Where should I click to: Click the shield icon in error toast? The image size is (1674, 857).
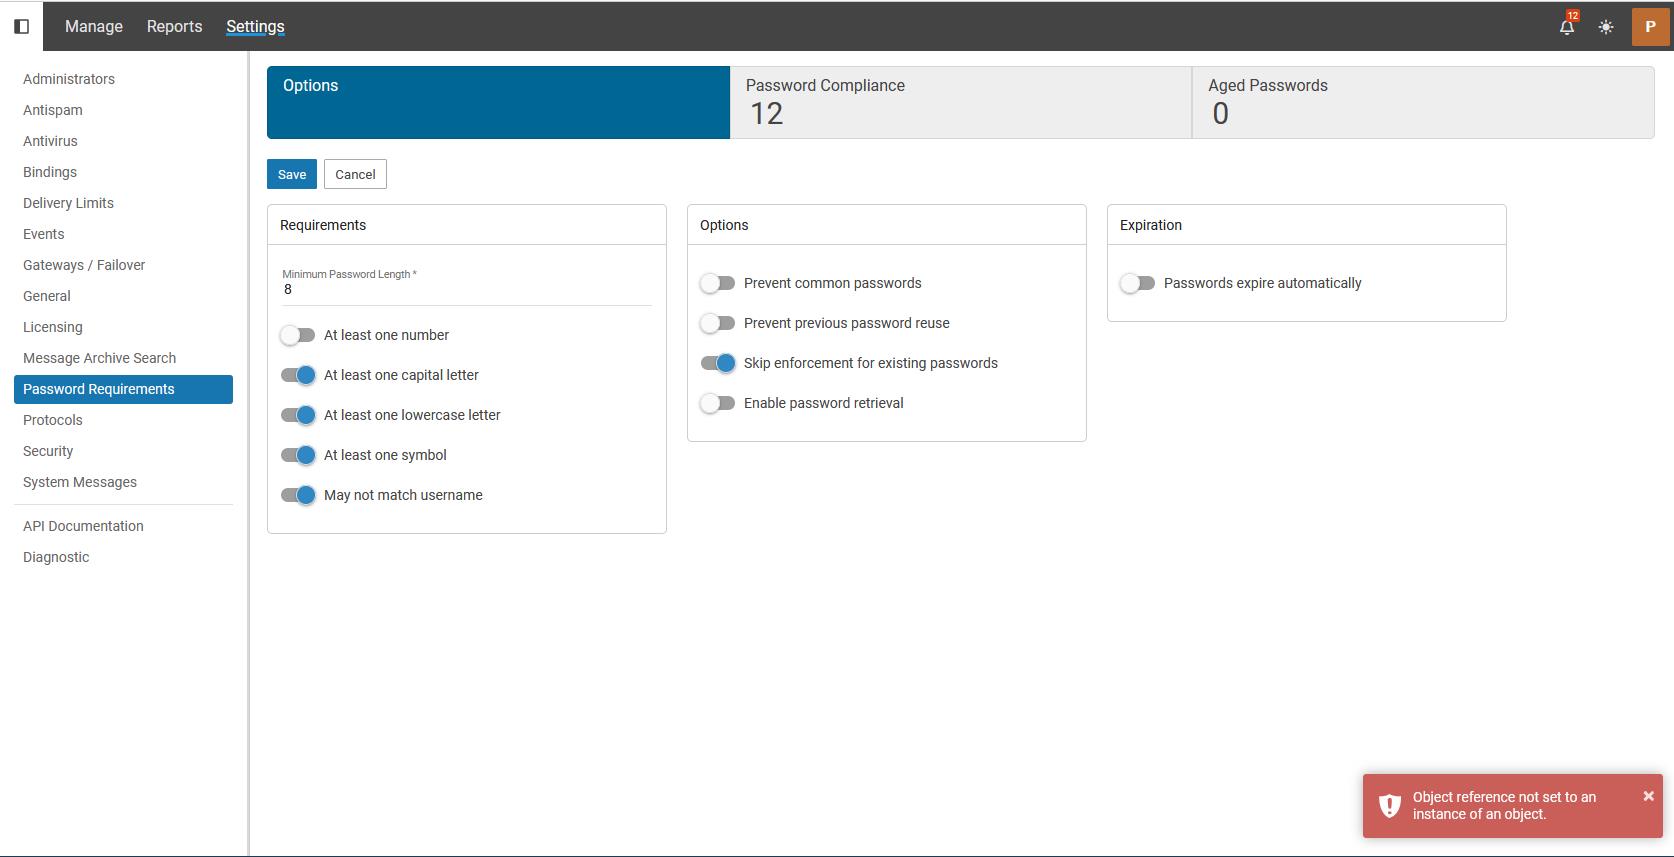click(1389, 806)
